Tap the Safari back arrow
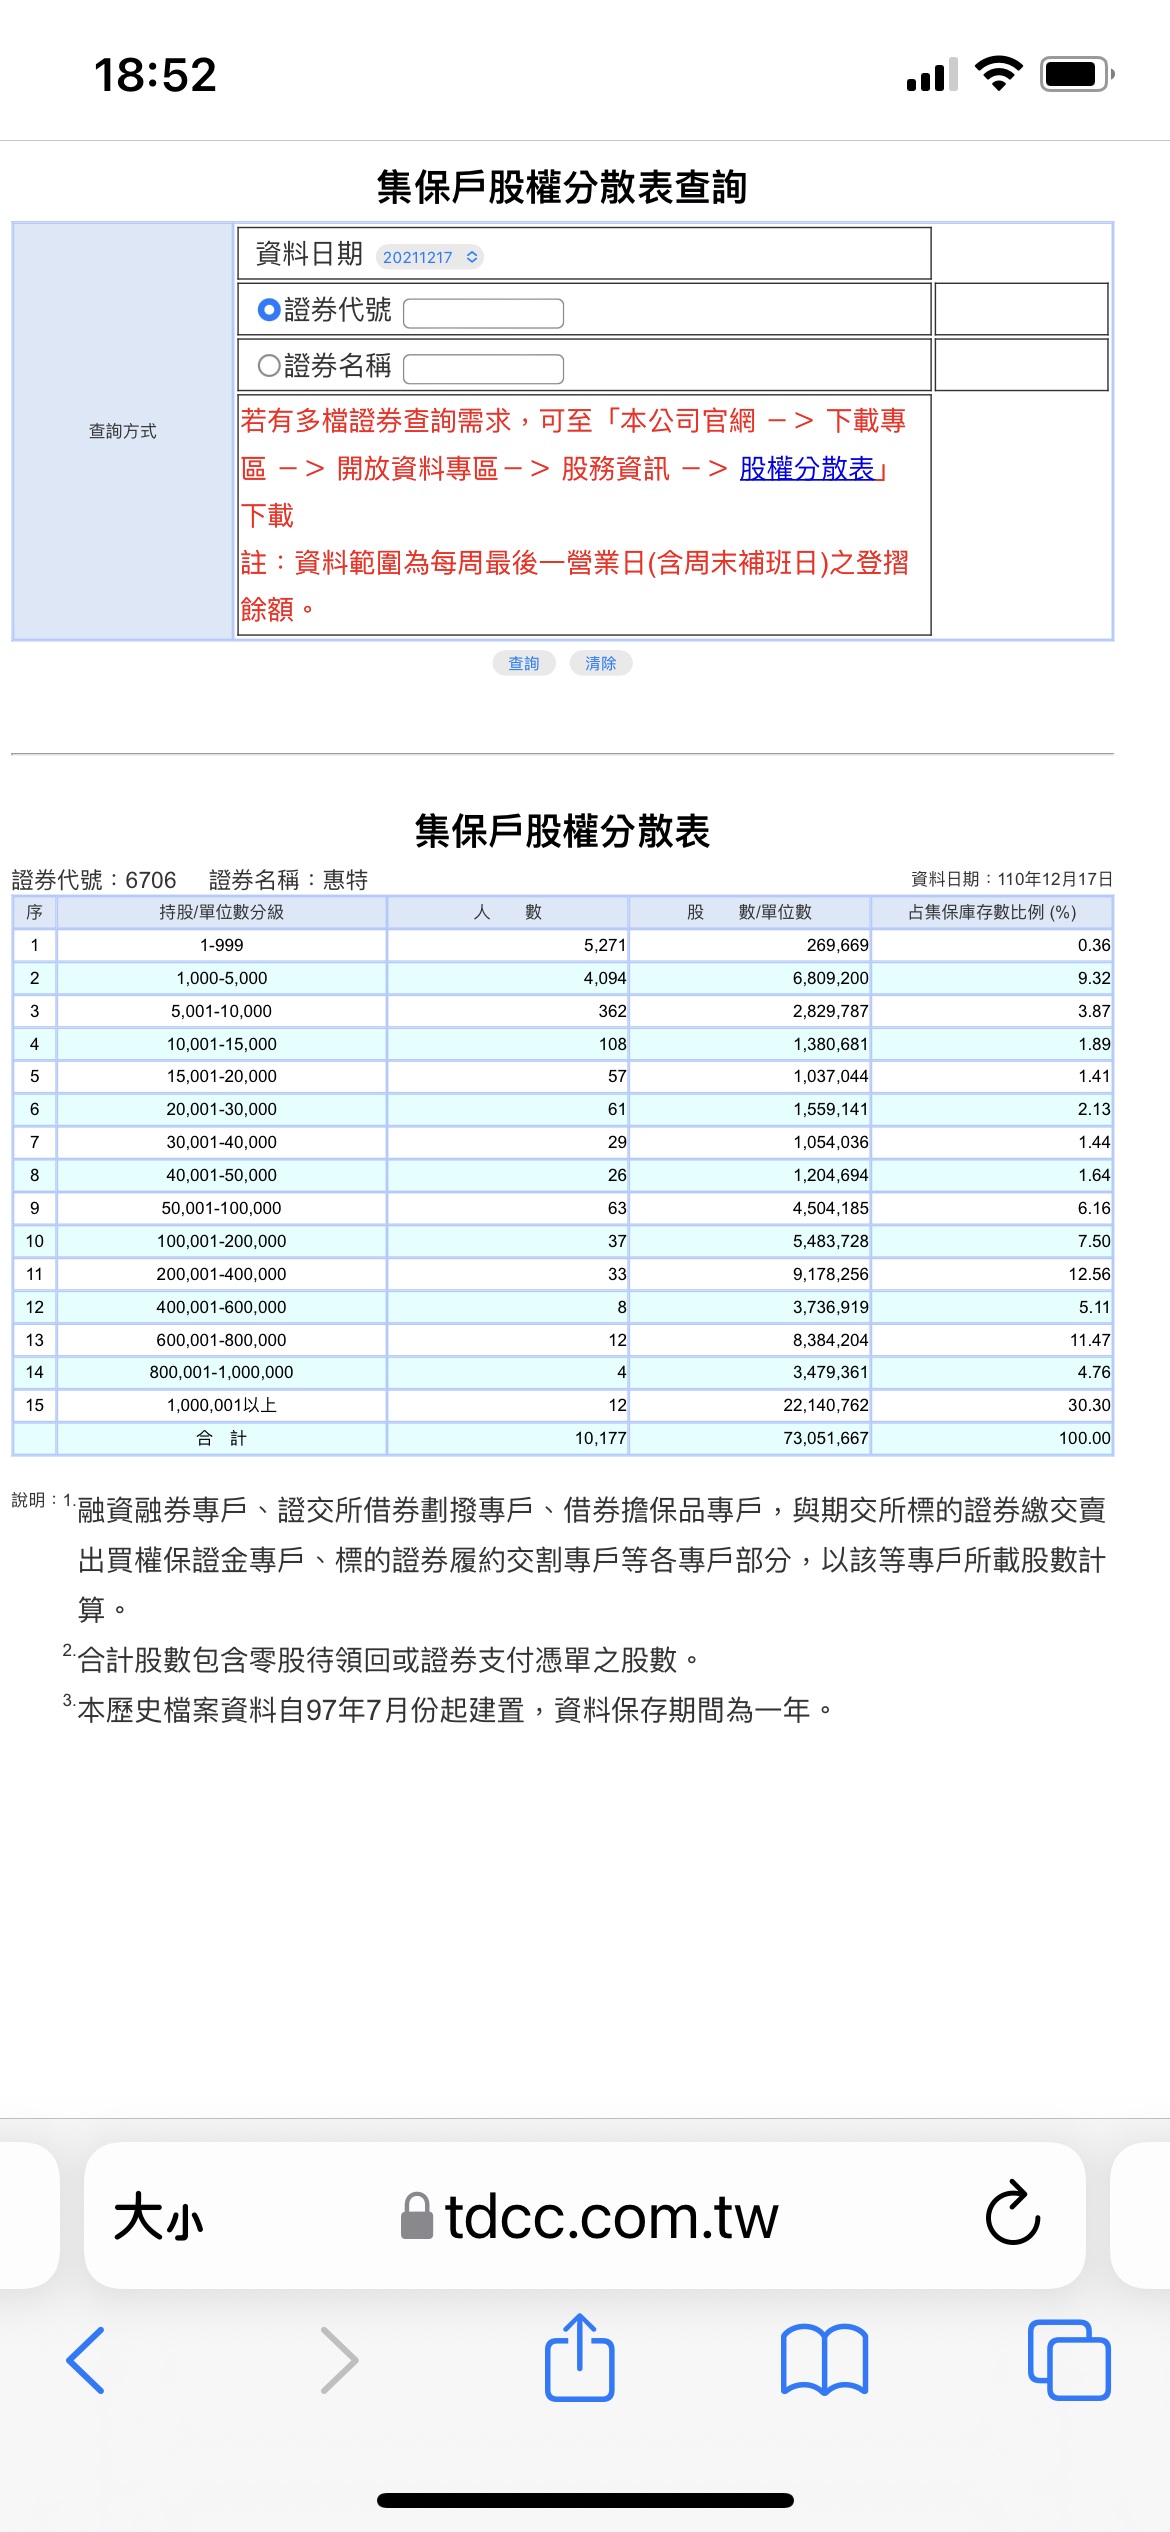Screen dimensions: 1170x2532 tap(86, 2360)
